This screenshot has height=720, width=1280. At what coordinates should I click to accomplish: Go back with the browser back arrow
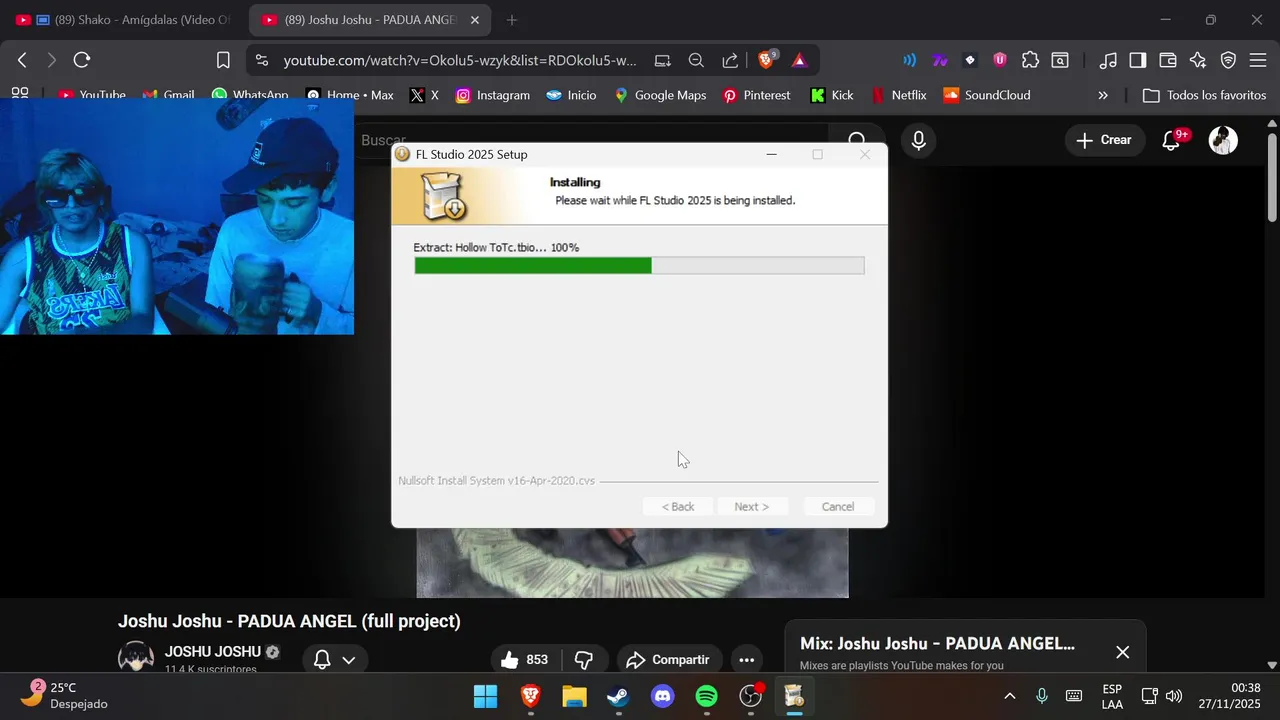[x=22, y=60]
